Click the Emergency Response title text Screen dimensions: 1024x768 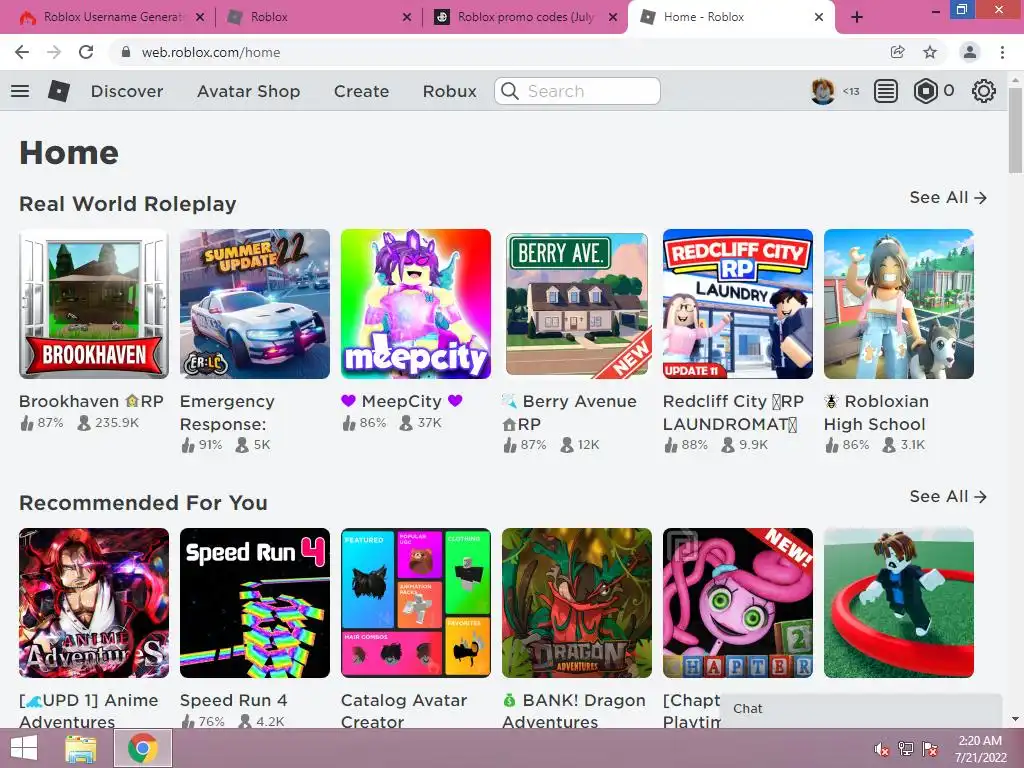pos(227,412)
